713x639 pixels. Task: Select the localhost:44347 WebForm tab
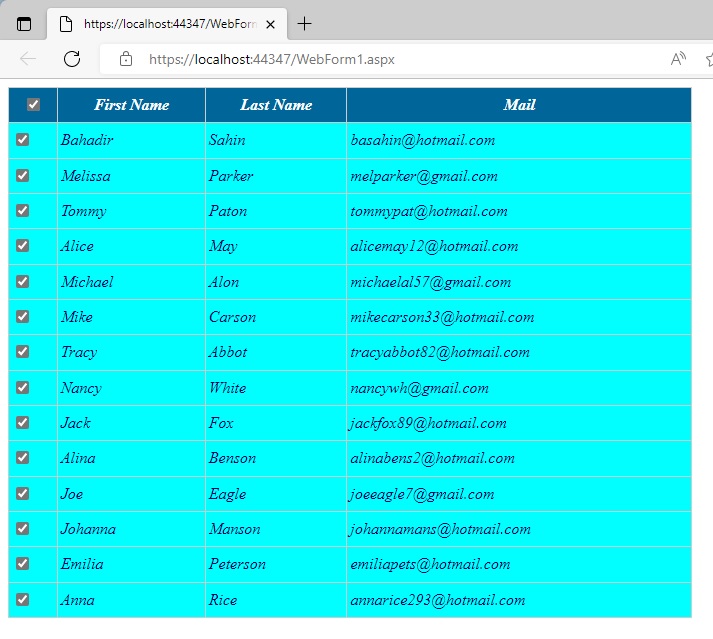167,24
